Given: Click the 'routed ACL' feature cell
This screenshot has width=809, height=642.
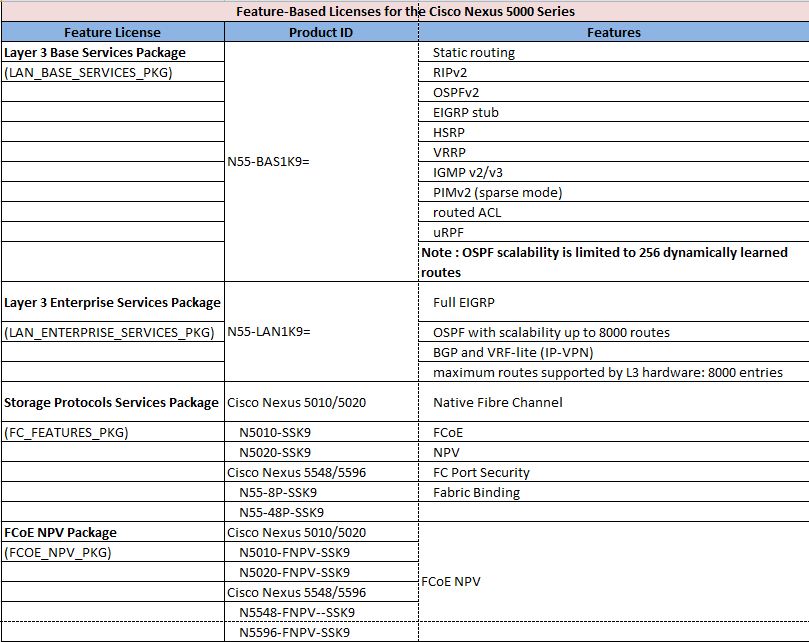Looking at the screenshot, I should [613, 212].
